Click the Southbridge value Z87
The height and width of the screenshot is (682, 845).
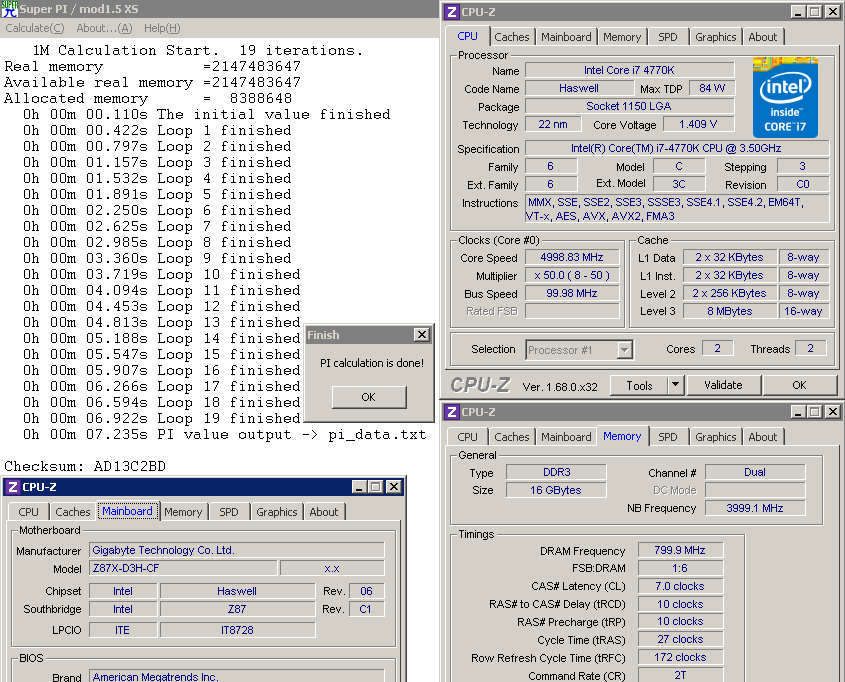pyautogui.click(x=237, y=609)
